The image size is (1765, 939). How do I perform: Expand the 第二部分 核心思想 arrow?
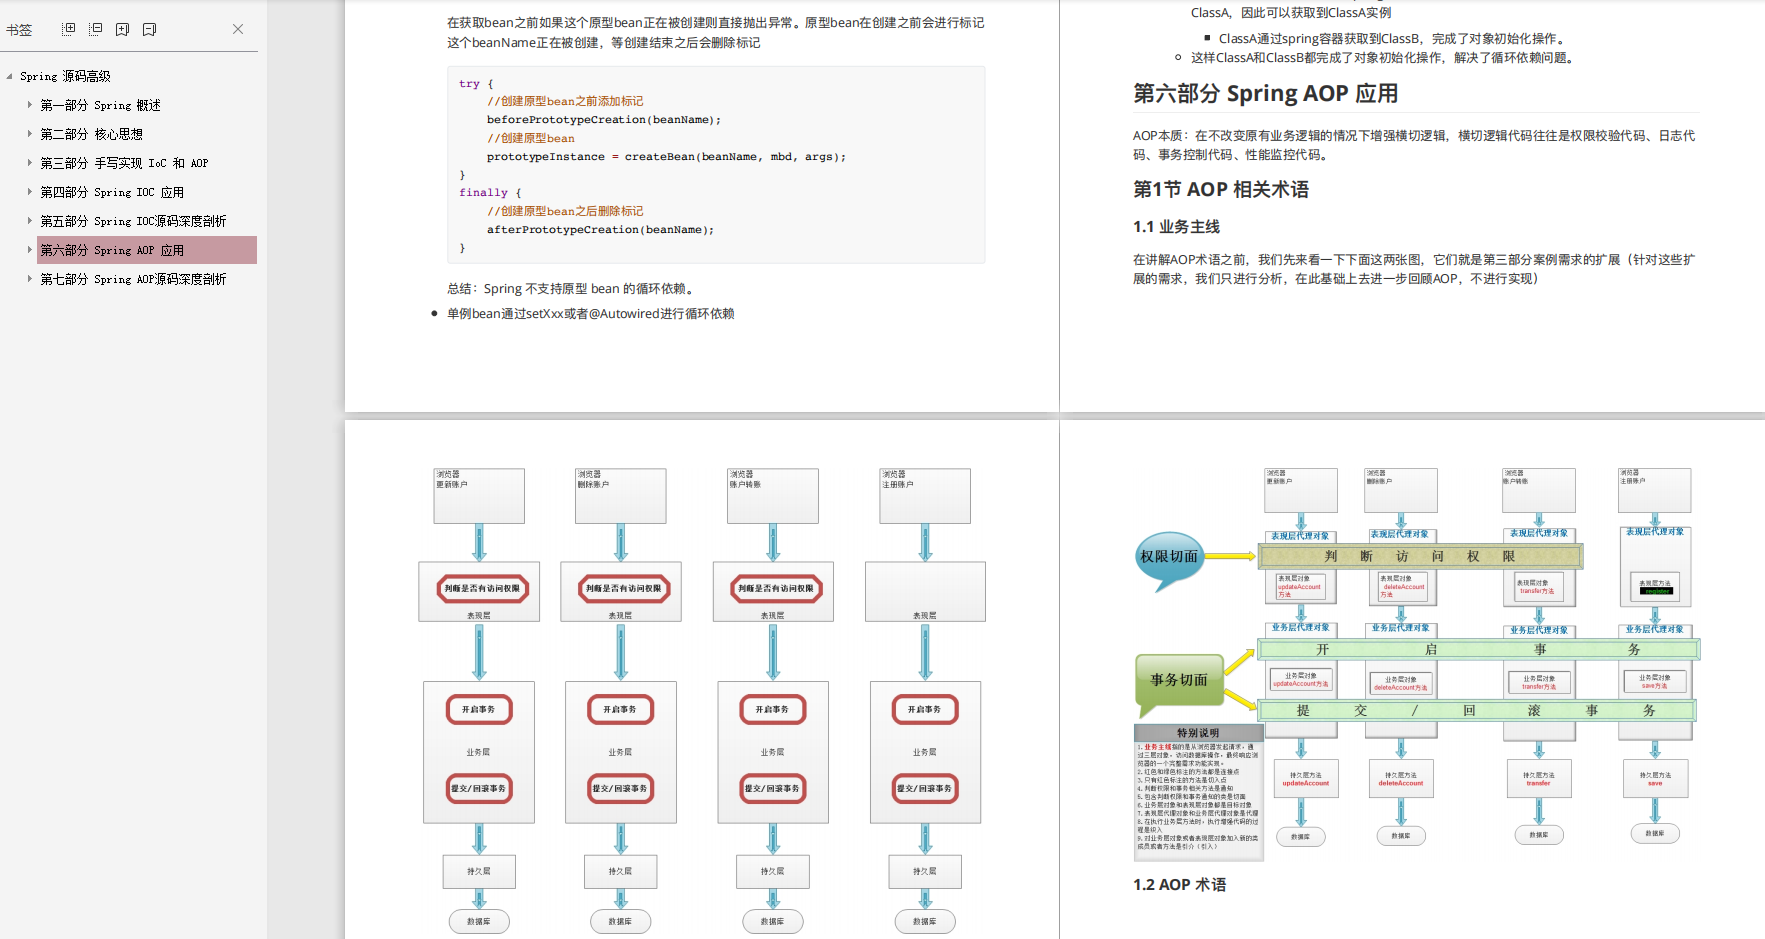pos(30,133)
